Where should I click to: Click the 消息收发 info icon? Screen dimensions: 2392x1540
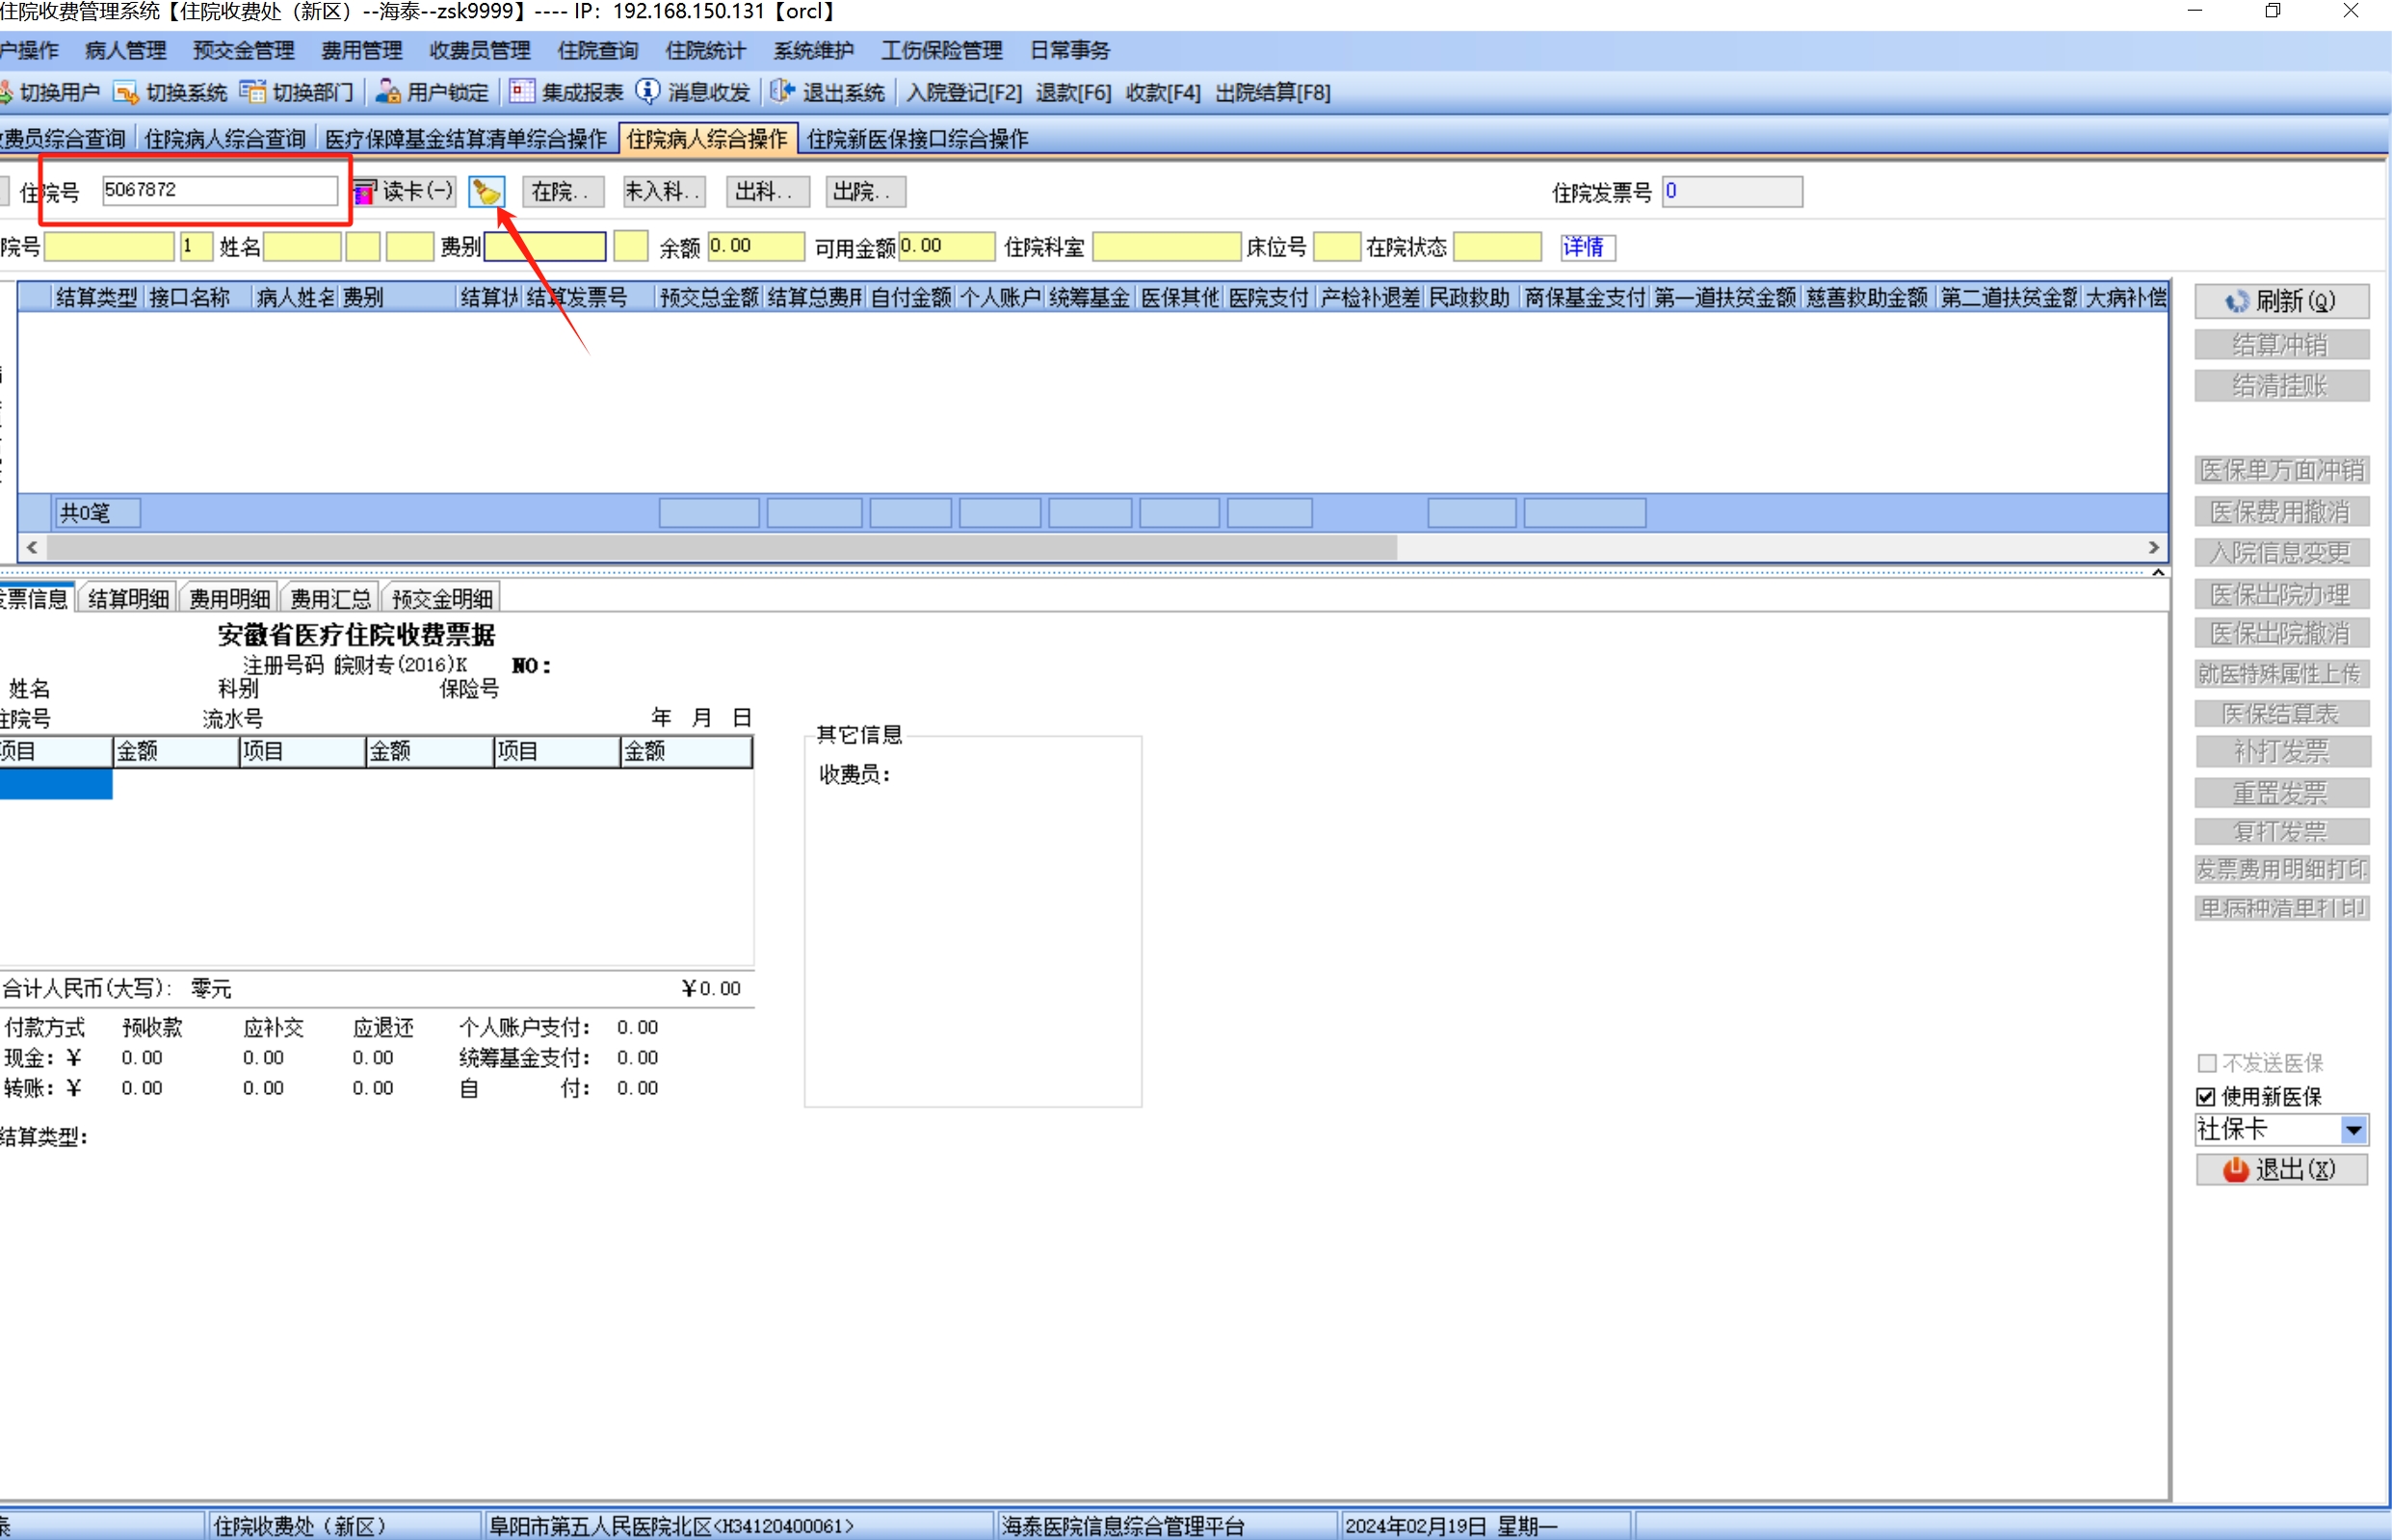point(648,92)
